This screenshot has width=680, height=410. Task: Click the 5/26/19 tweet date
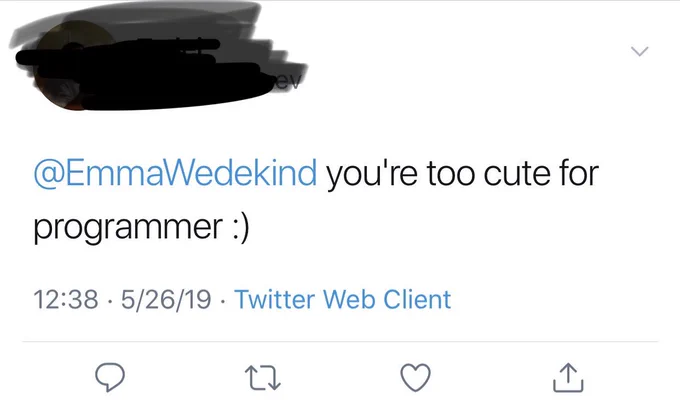click(x=166, y=299)
